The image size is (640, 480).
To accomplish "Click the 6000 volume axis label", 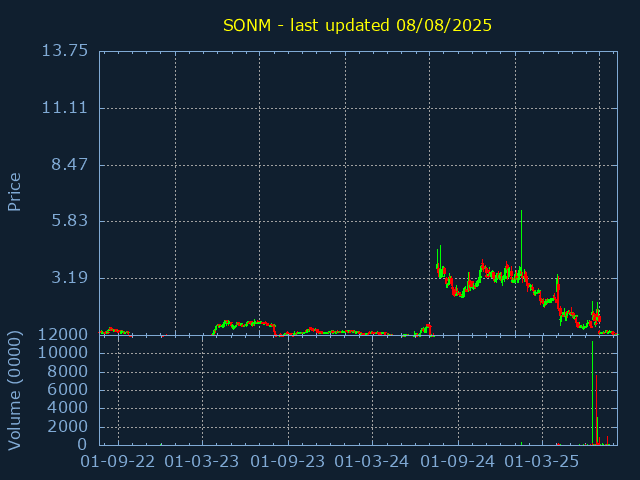I will pyautogui.click(x=67, y=389).
